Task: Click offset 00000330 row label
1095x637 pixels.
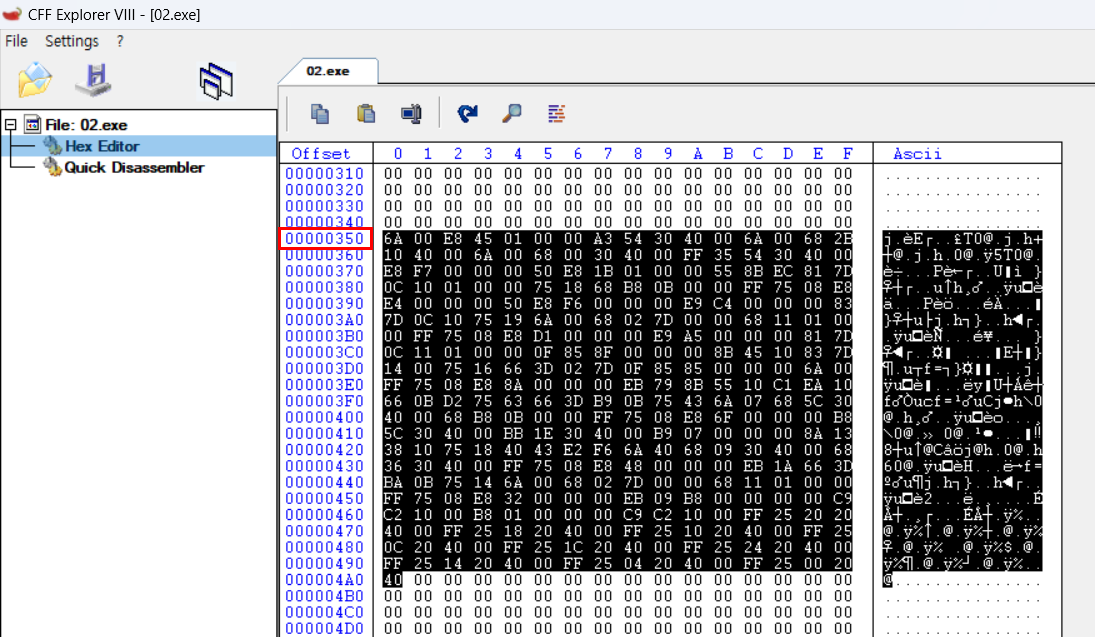Action: 325,207
